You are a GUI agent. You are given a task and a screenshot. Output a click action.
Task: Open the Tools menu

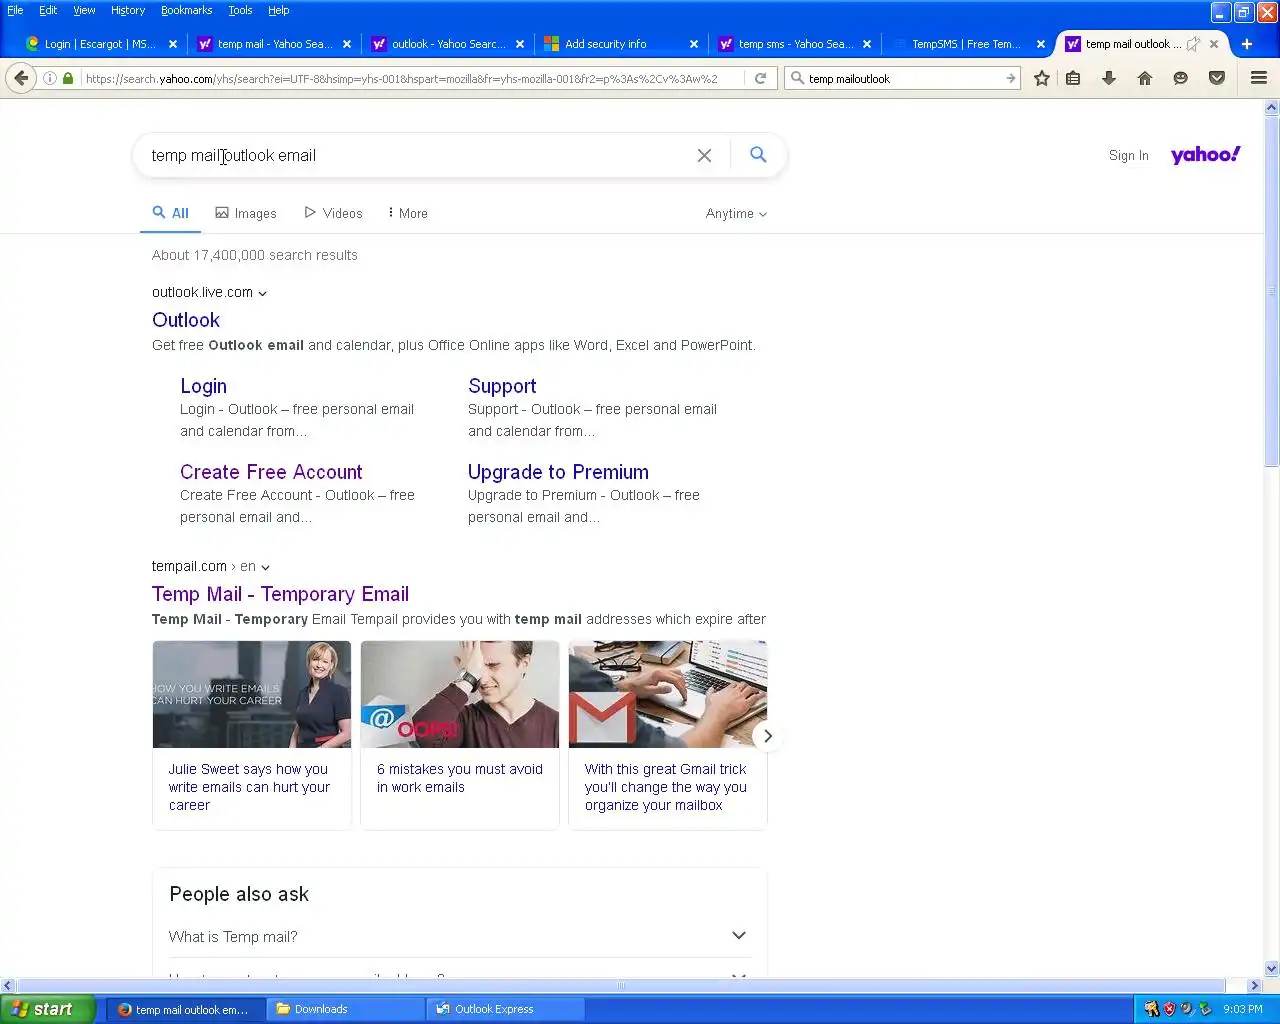240,10
